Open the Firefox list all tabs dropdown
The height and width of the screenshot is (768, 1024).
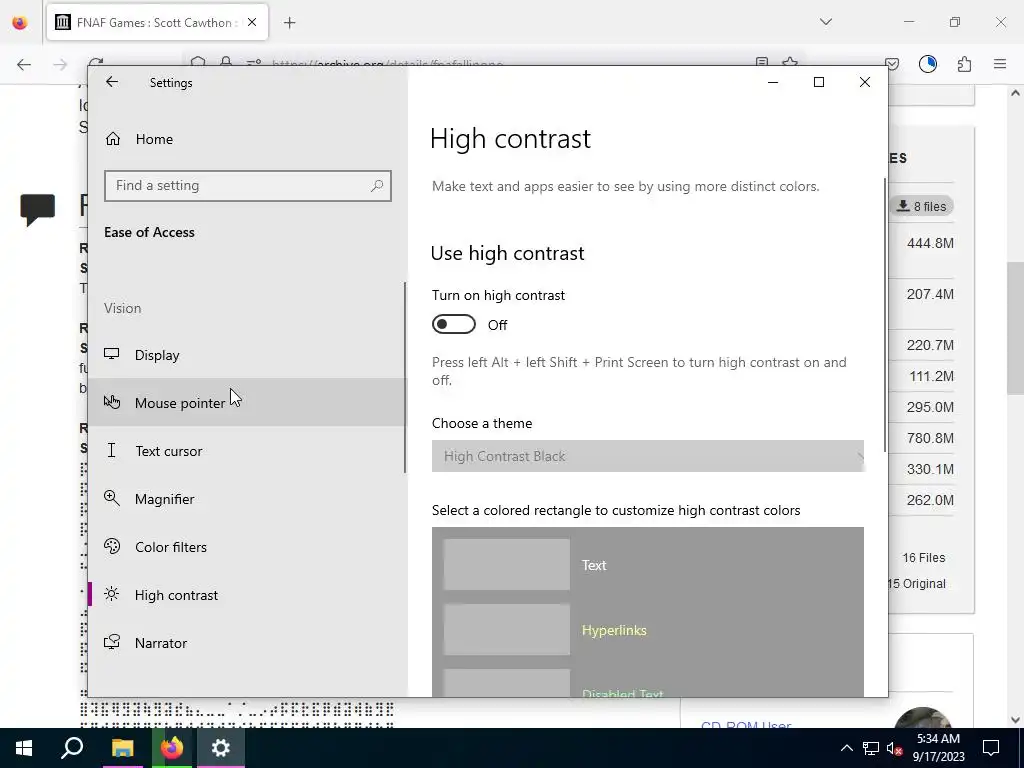(826, 22)
